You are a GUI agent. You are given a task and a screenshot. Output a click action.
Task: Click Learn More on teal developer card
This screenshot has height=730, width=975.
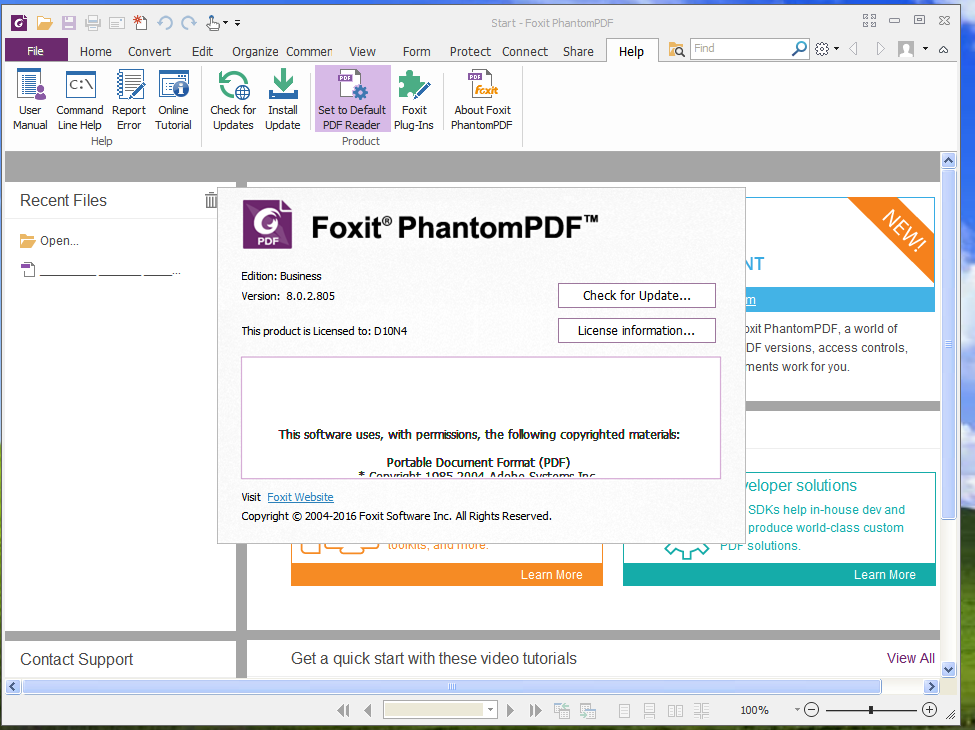point(884,575)
